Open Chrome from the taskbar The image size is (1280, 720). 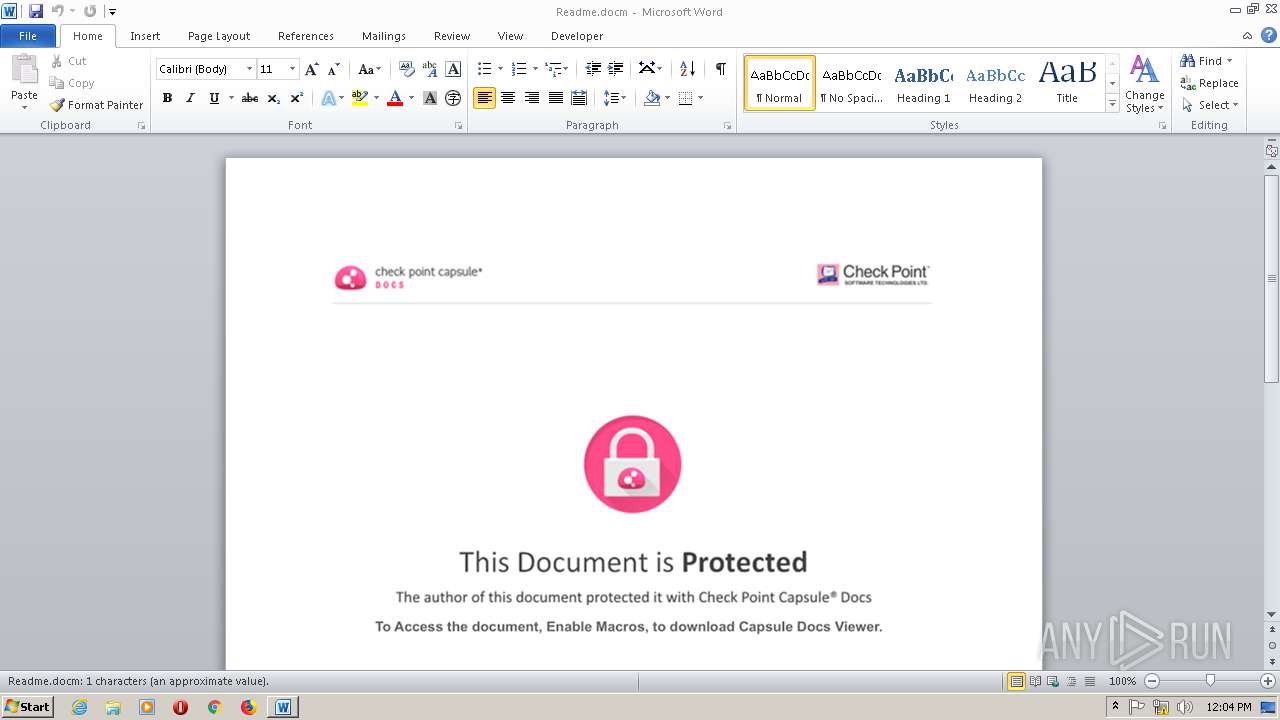pos(214,707)
